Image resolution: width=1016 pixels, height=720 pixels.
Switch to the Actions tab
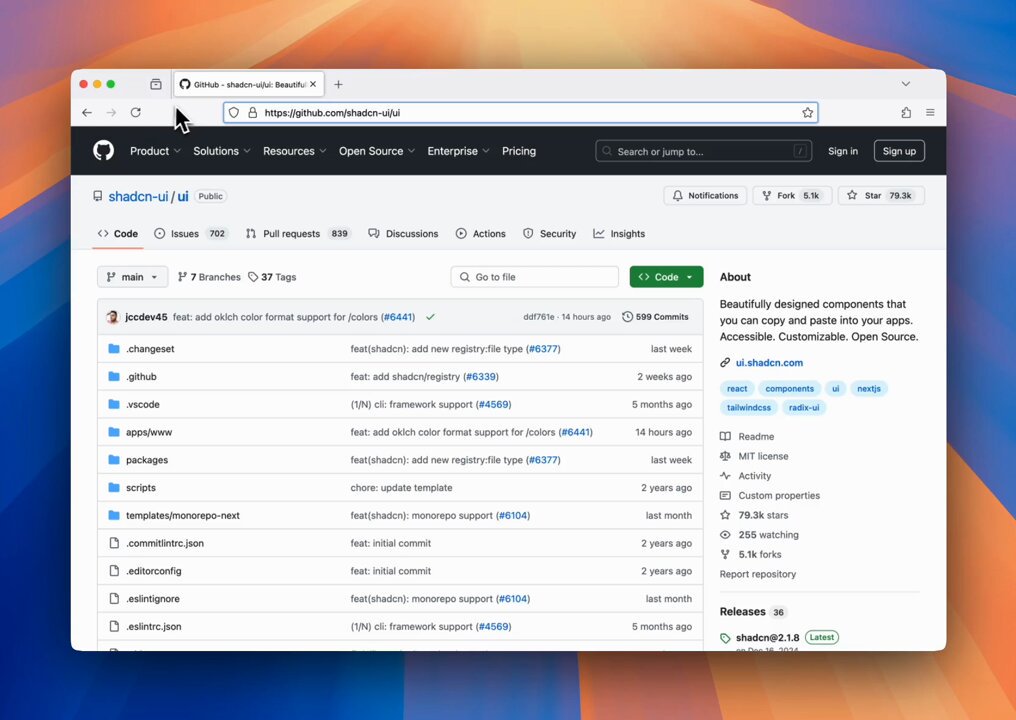pos(480,233)
